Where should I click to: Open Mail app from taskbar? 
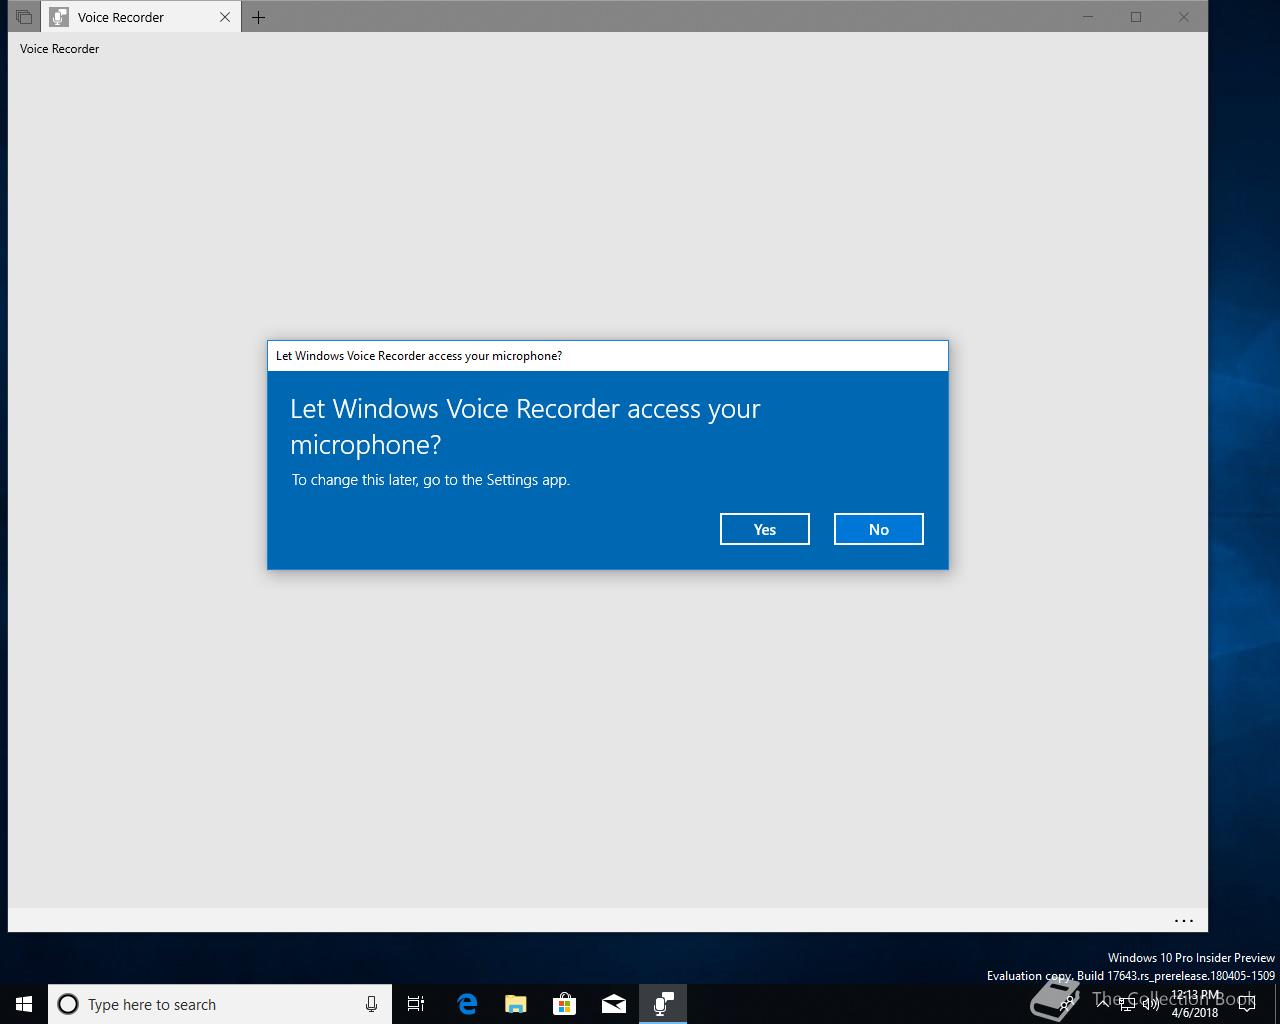pyautogui.click(x=614, y=1004)
